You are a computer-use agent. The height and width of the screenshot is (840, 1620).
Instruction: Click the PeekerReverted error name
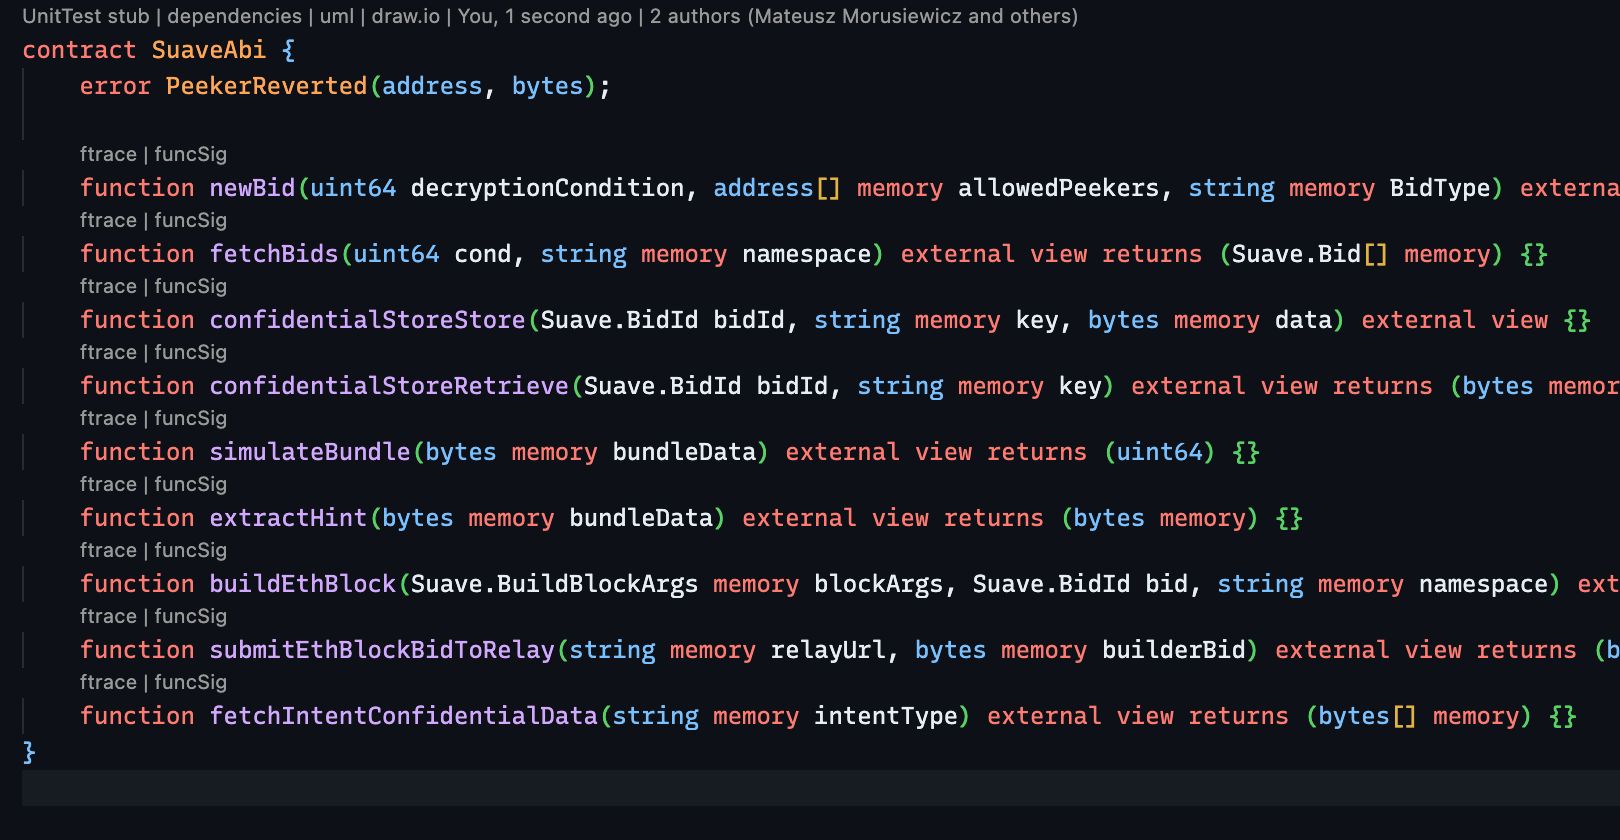(267, 86)
